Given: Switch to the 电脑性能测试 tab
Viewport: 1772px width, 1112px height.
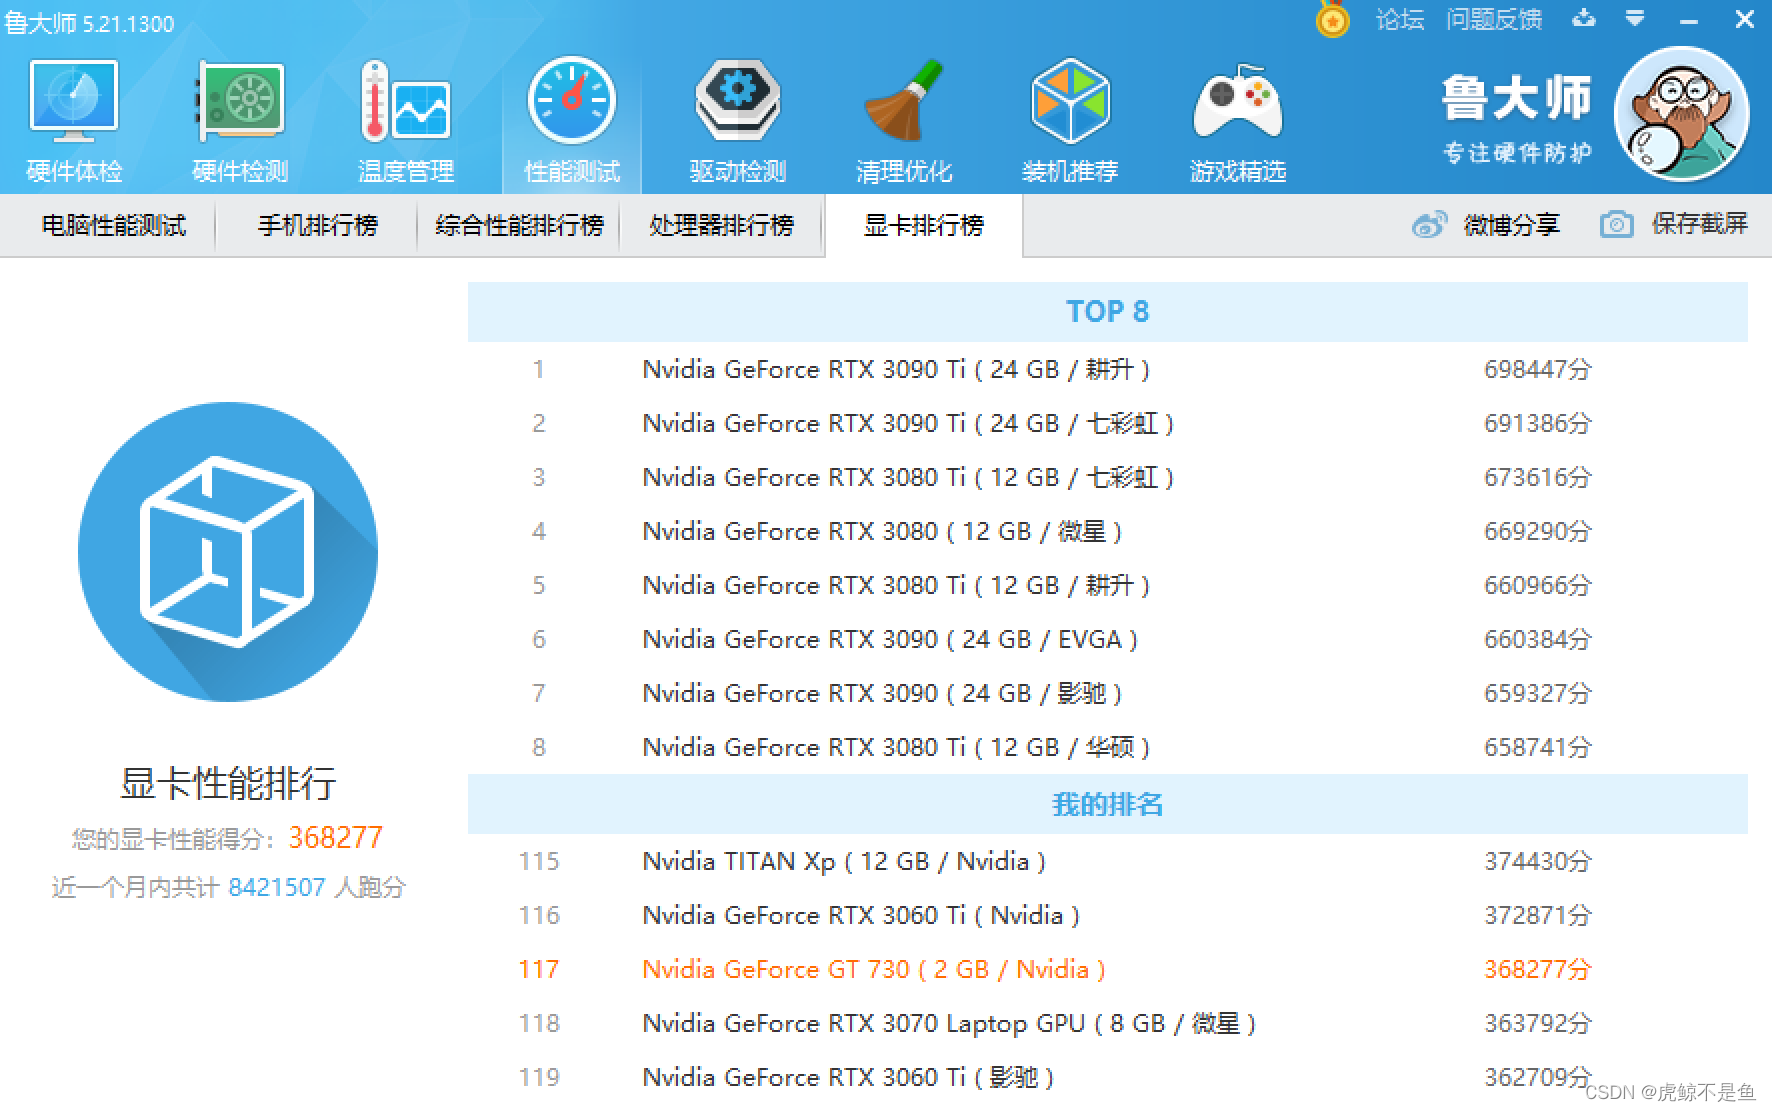Looking at the screenshot, I should click(x=113, y=225).
